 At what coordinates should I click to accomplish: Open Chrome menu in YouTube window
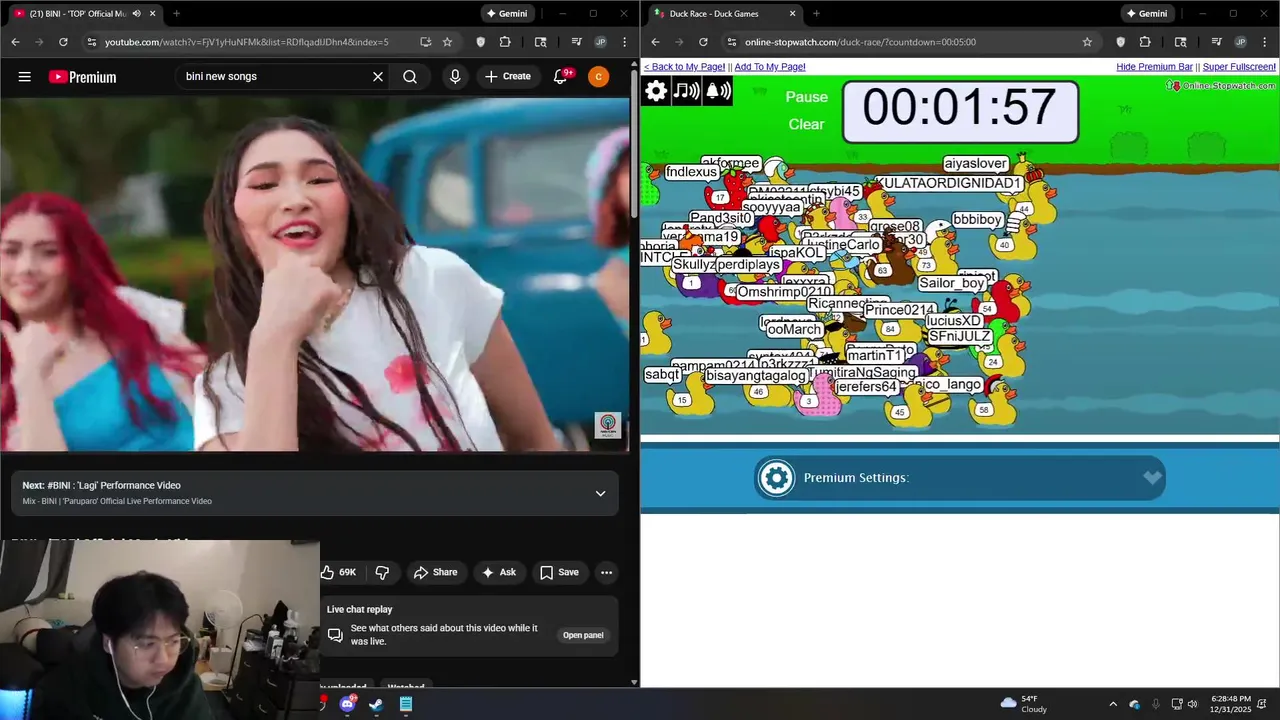coord(623,42)
